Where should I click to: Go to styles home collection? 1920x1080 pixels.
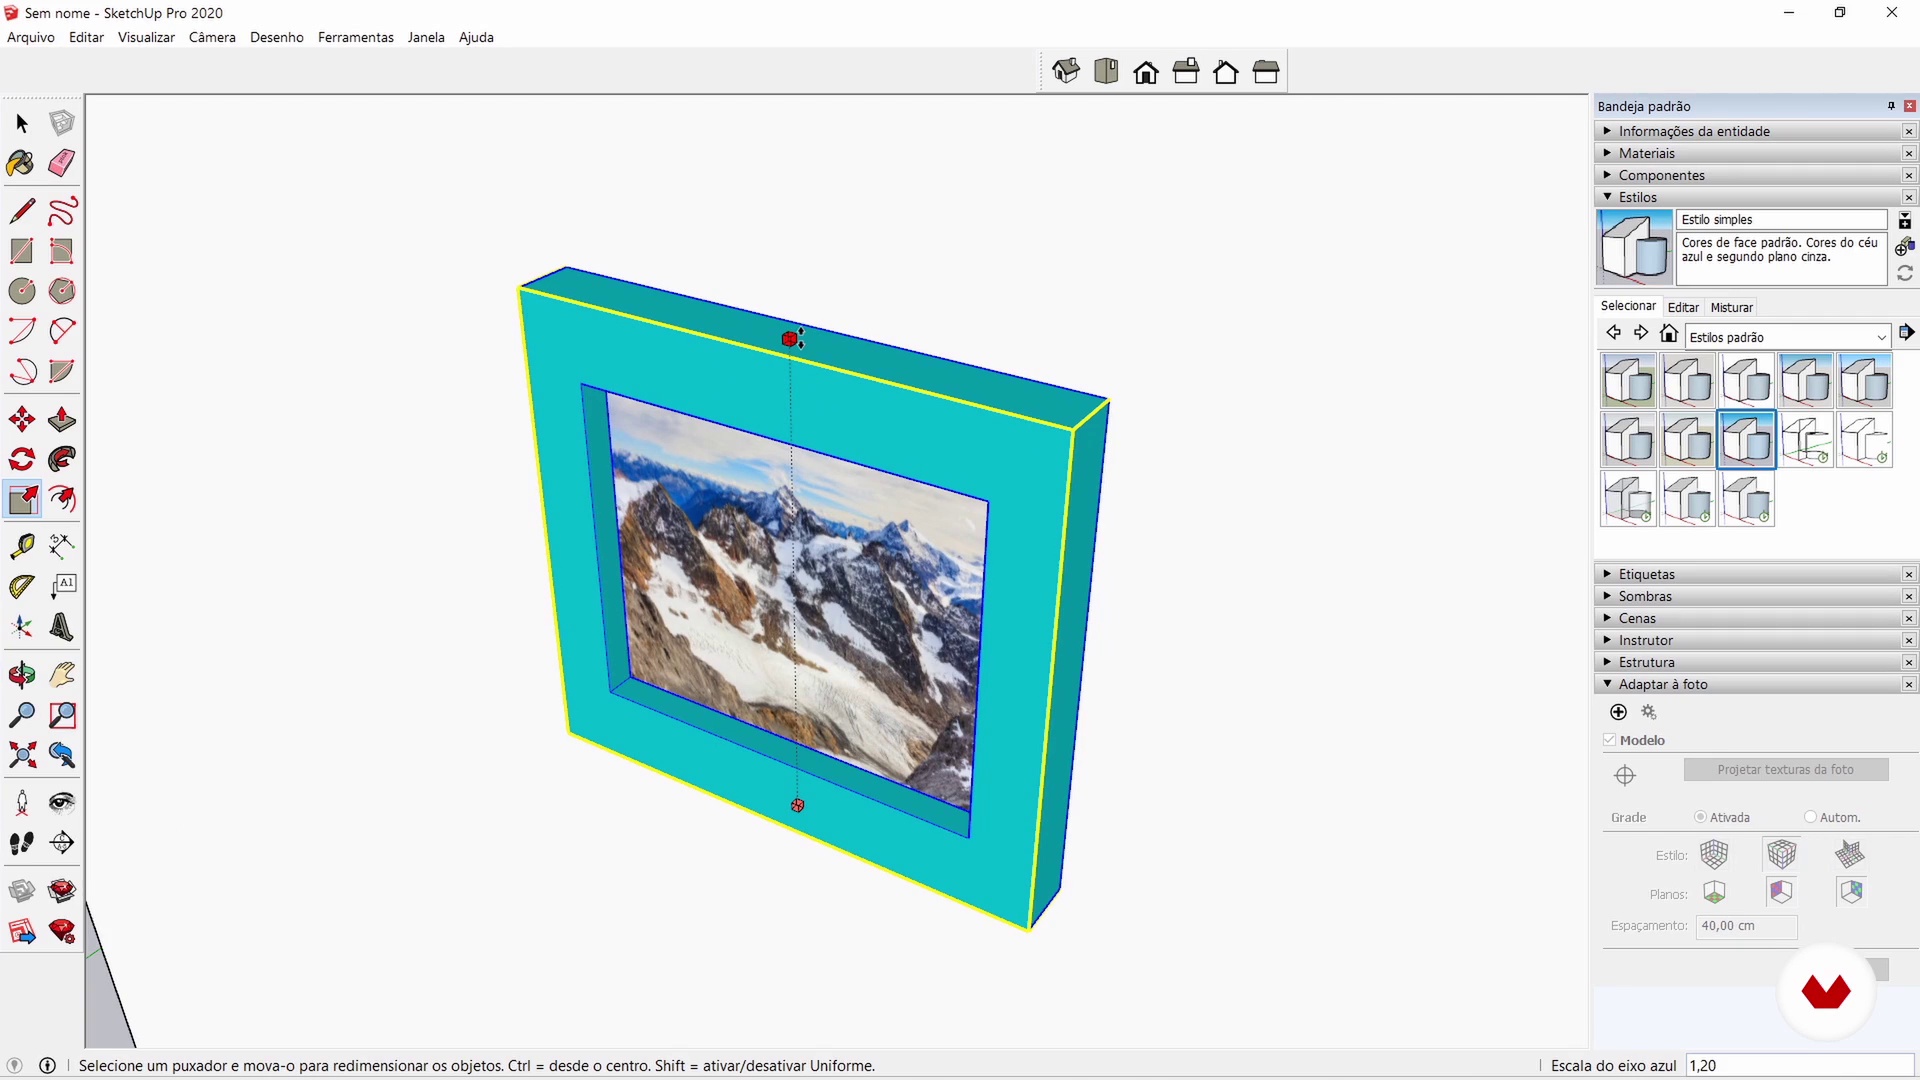[x=1669, y=333]
